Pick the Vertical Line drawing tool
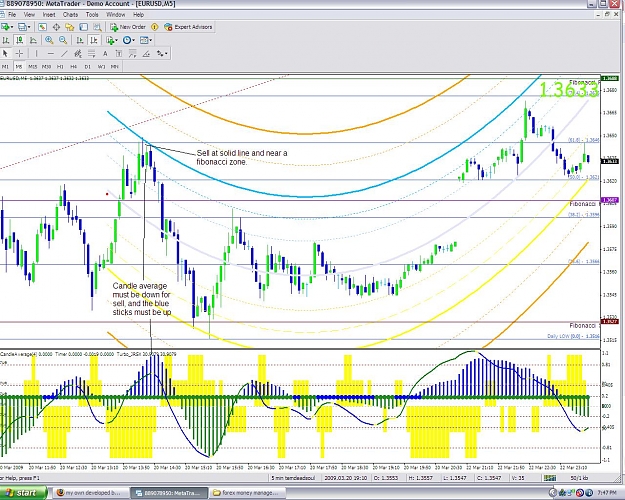 (x=36, y=53)
